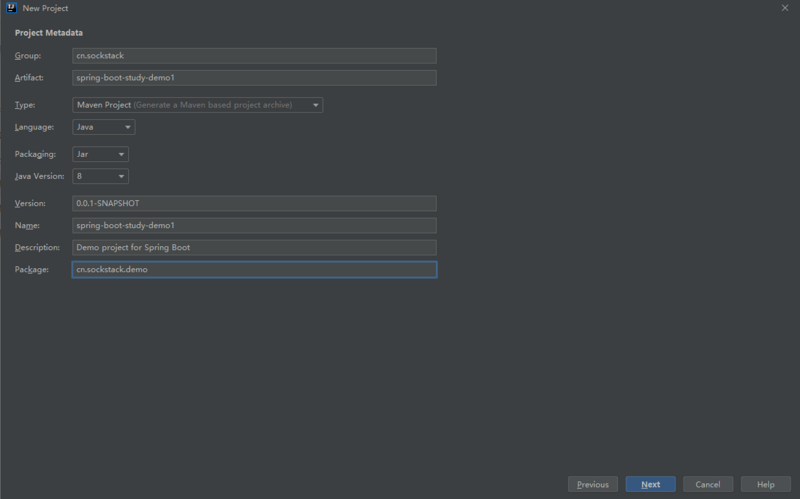Click the IntelliJ IDEA logo icon
800x499 pixels.
(11, 8)
